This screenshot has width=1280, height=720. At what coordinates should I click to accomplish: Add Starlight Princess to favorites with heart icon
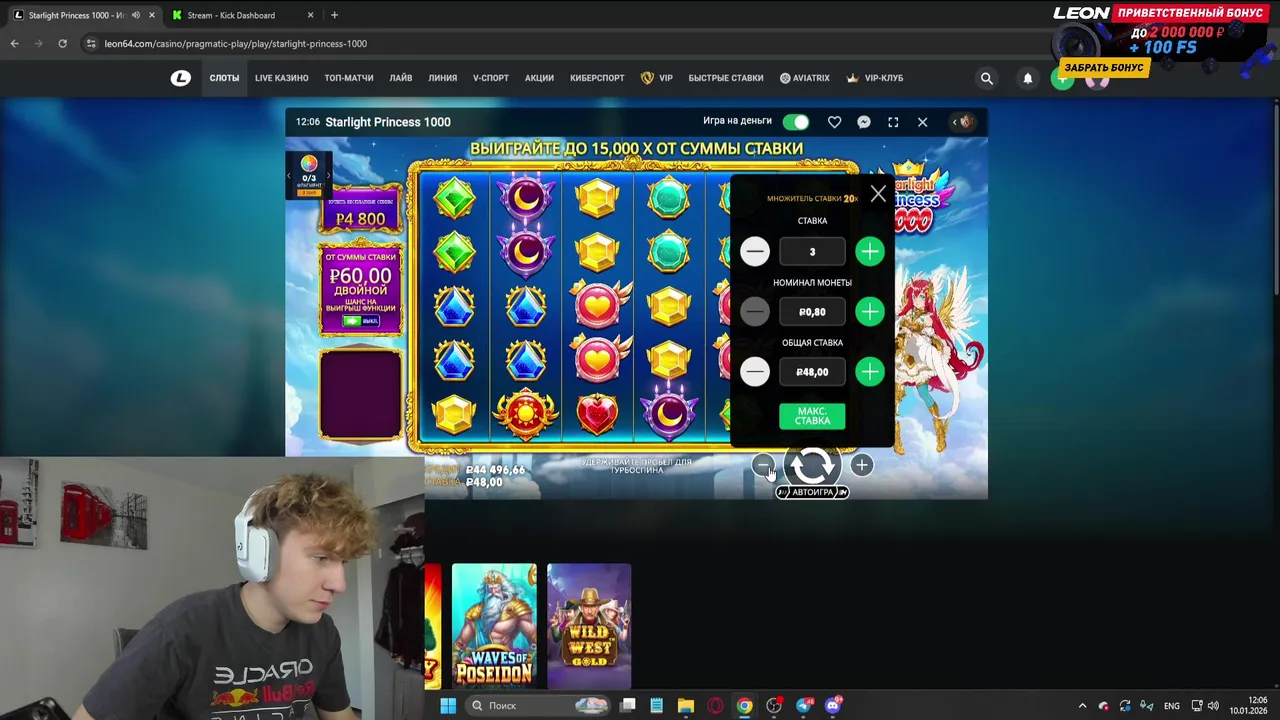click(x=834, y=122)
